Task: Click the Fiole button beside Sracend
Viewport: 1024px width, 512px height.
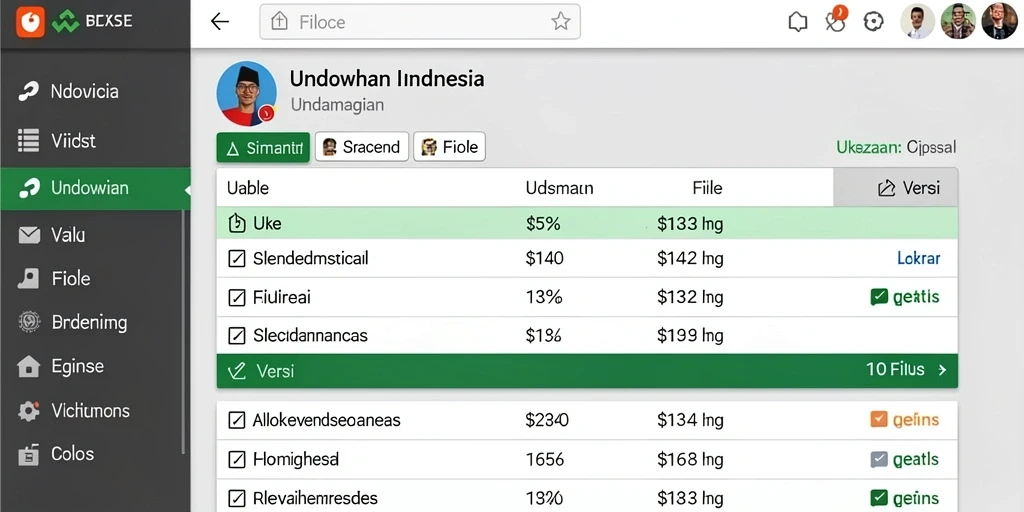Action: pyautogui.click(x=449, y=147)
